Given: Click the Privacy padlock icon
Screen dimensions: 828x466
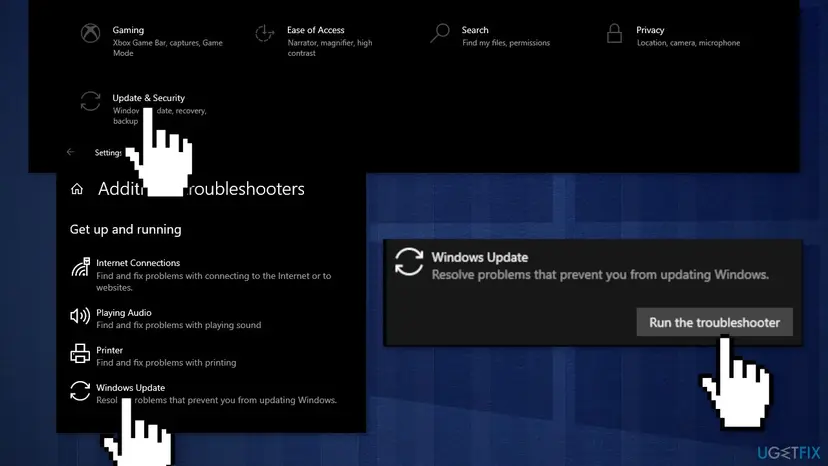Looking at the screenshot, I should (x=614, y=33).
